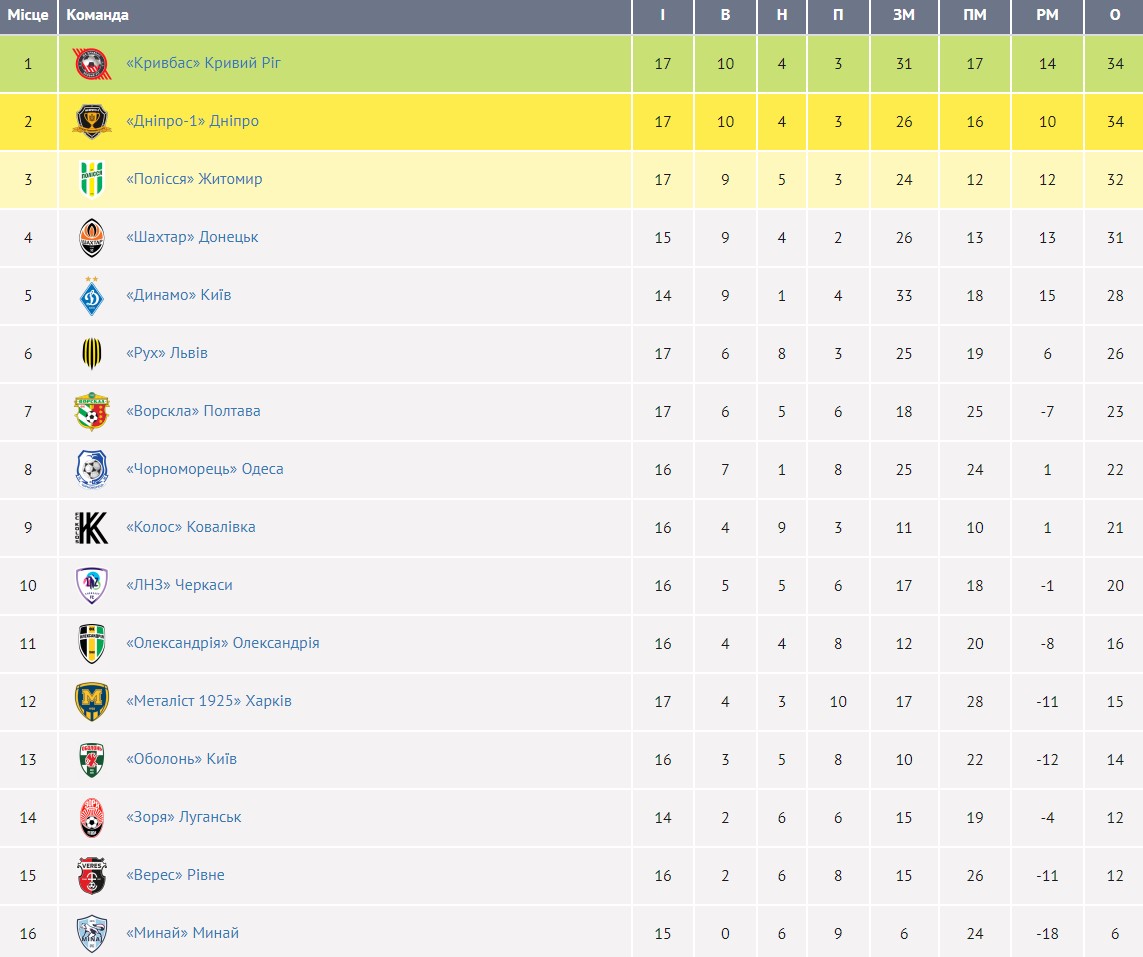Click the «Місце» column header
The width and height of the screenshot is (1143, 957).
[x=28, y=15]
